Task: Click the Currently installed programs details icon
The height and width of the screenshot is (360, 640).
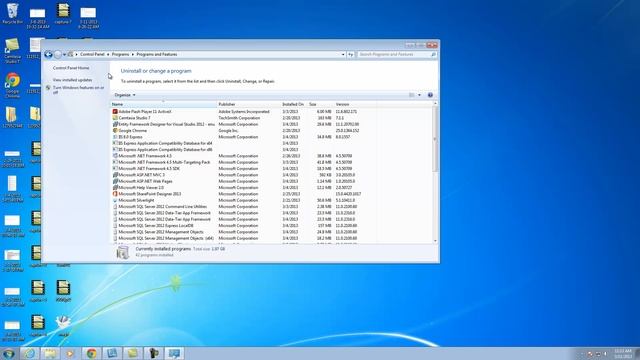Action: (123, 252)
